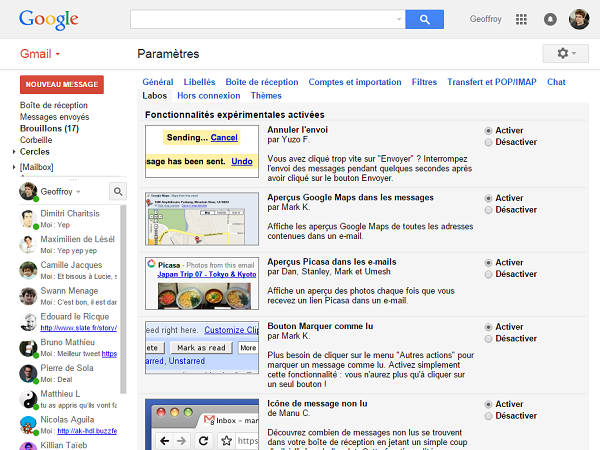Click the NOUVEAU MESSAGE button
This screenshot has height=450, width=600.
click(62, 85)
